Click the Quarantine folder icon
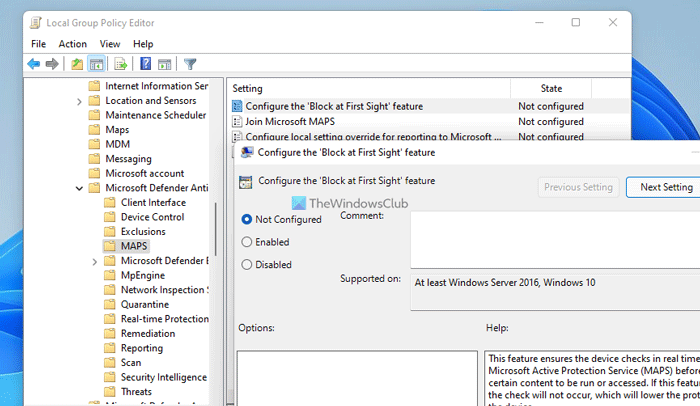 click(x=109, y=305)
